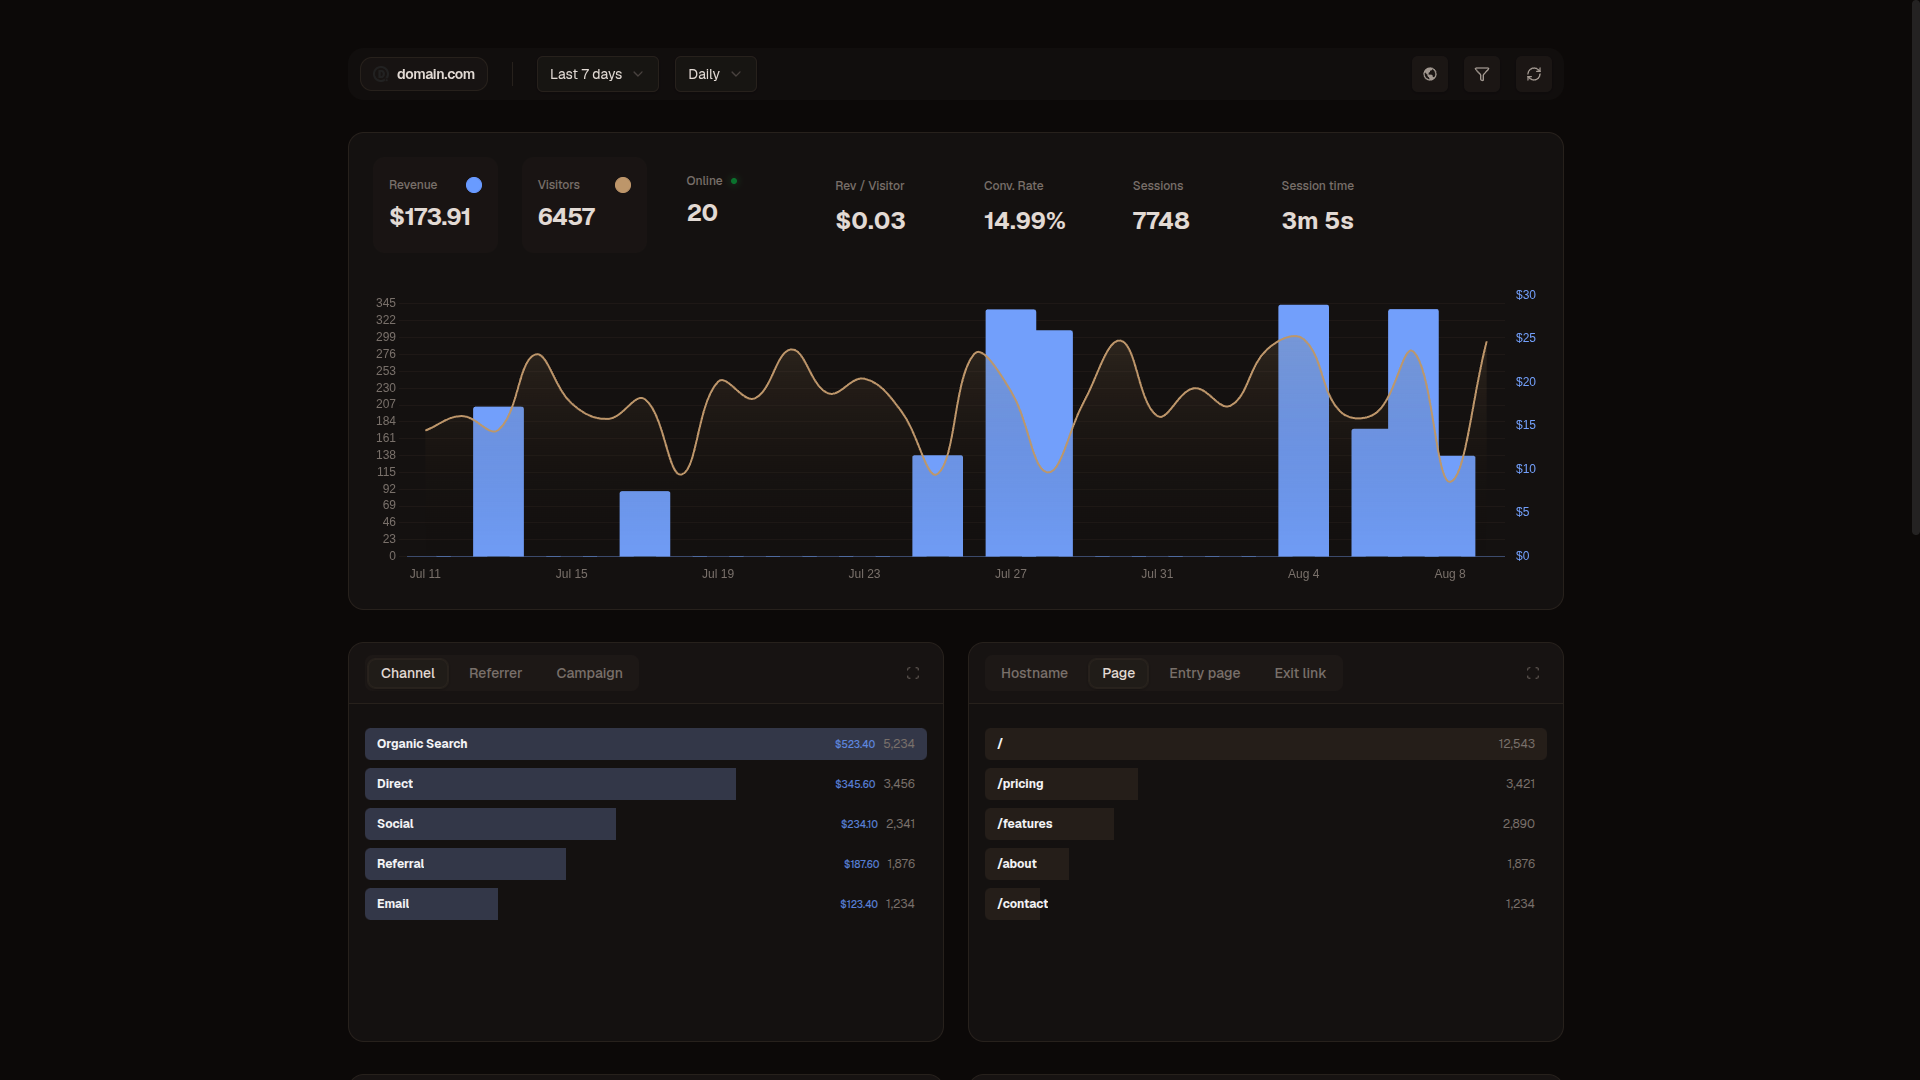Open the domain.com site selector
This screenshot has height=1080, width=1920.
click(424, 74)
